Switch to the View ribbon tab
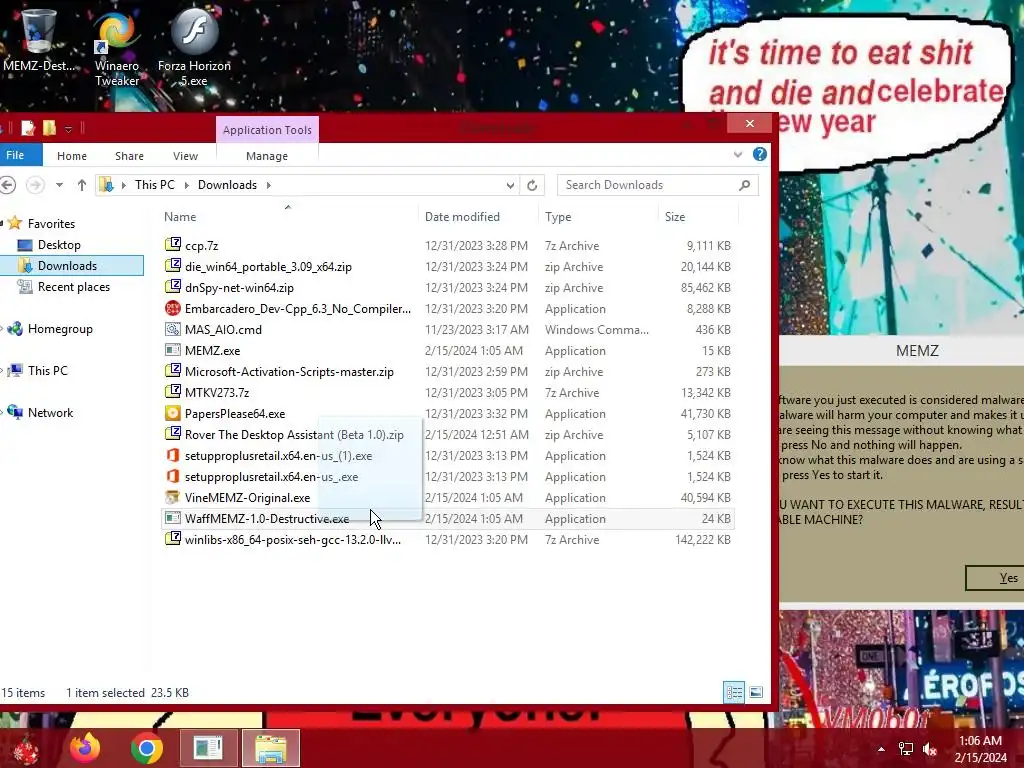The height and width of the screenshot is (768, 1024). click(x=185, y=156)
